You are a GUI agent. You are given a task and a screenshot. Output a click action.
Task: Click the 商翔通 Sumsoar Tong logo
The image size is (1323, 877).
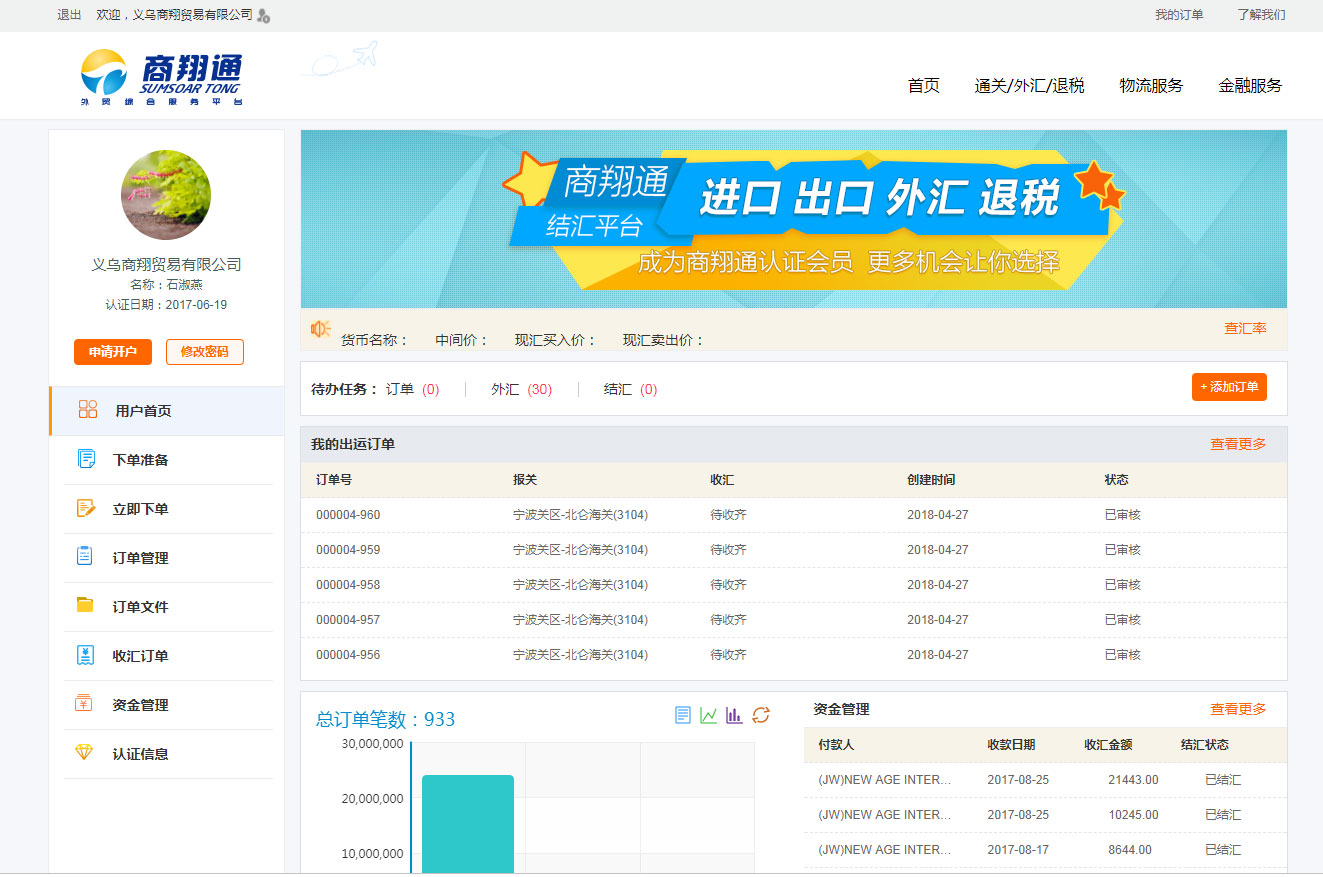click(x=161, y=77)
